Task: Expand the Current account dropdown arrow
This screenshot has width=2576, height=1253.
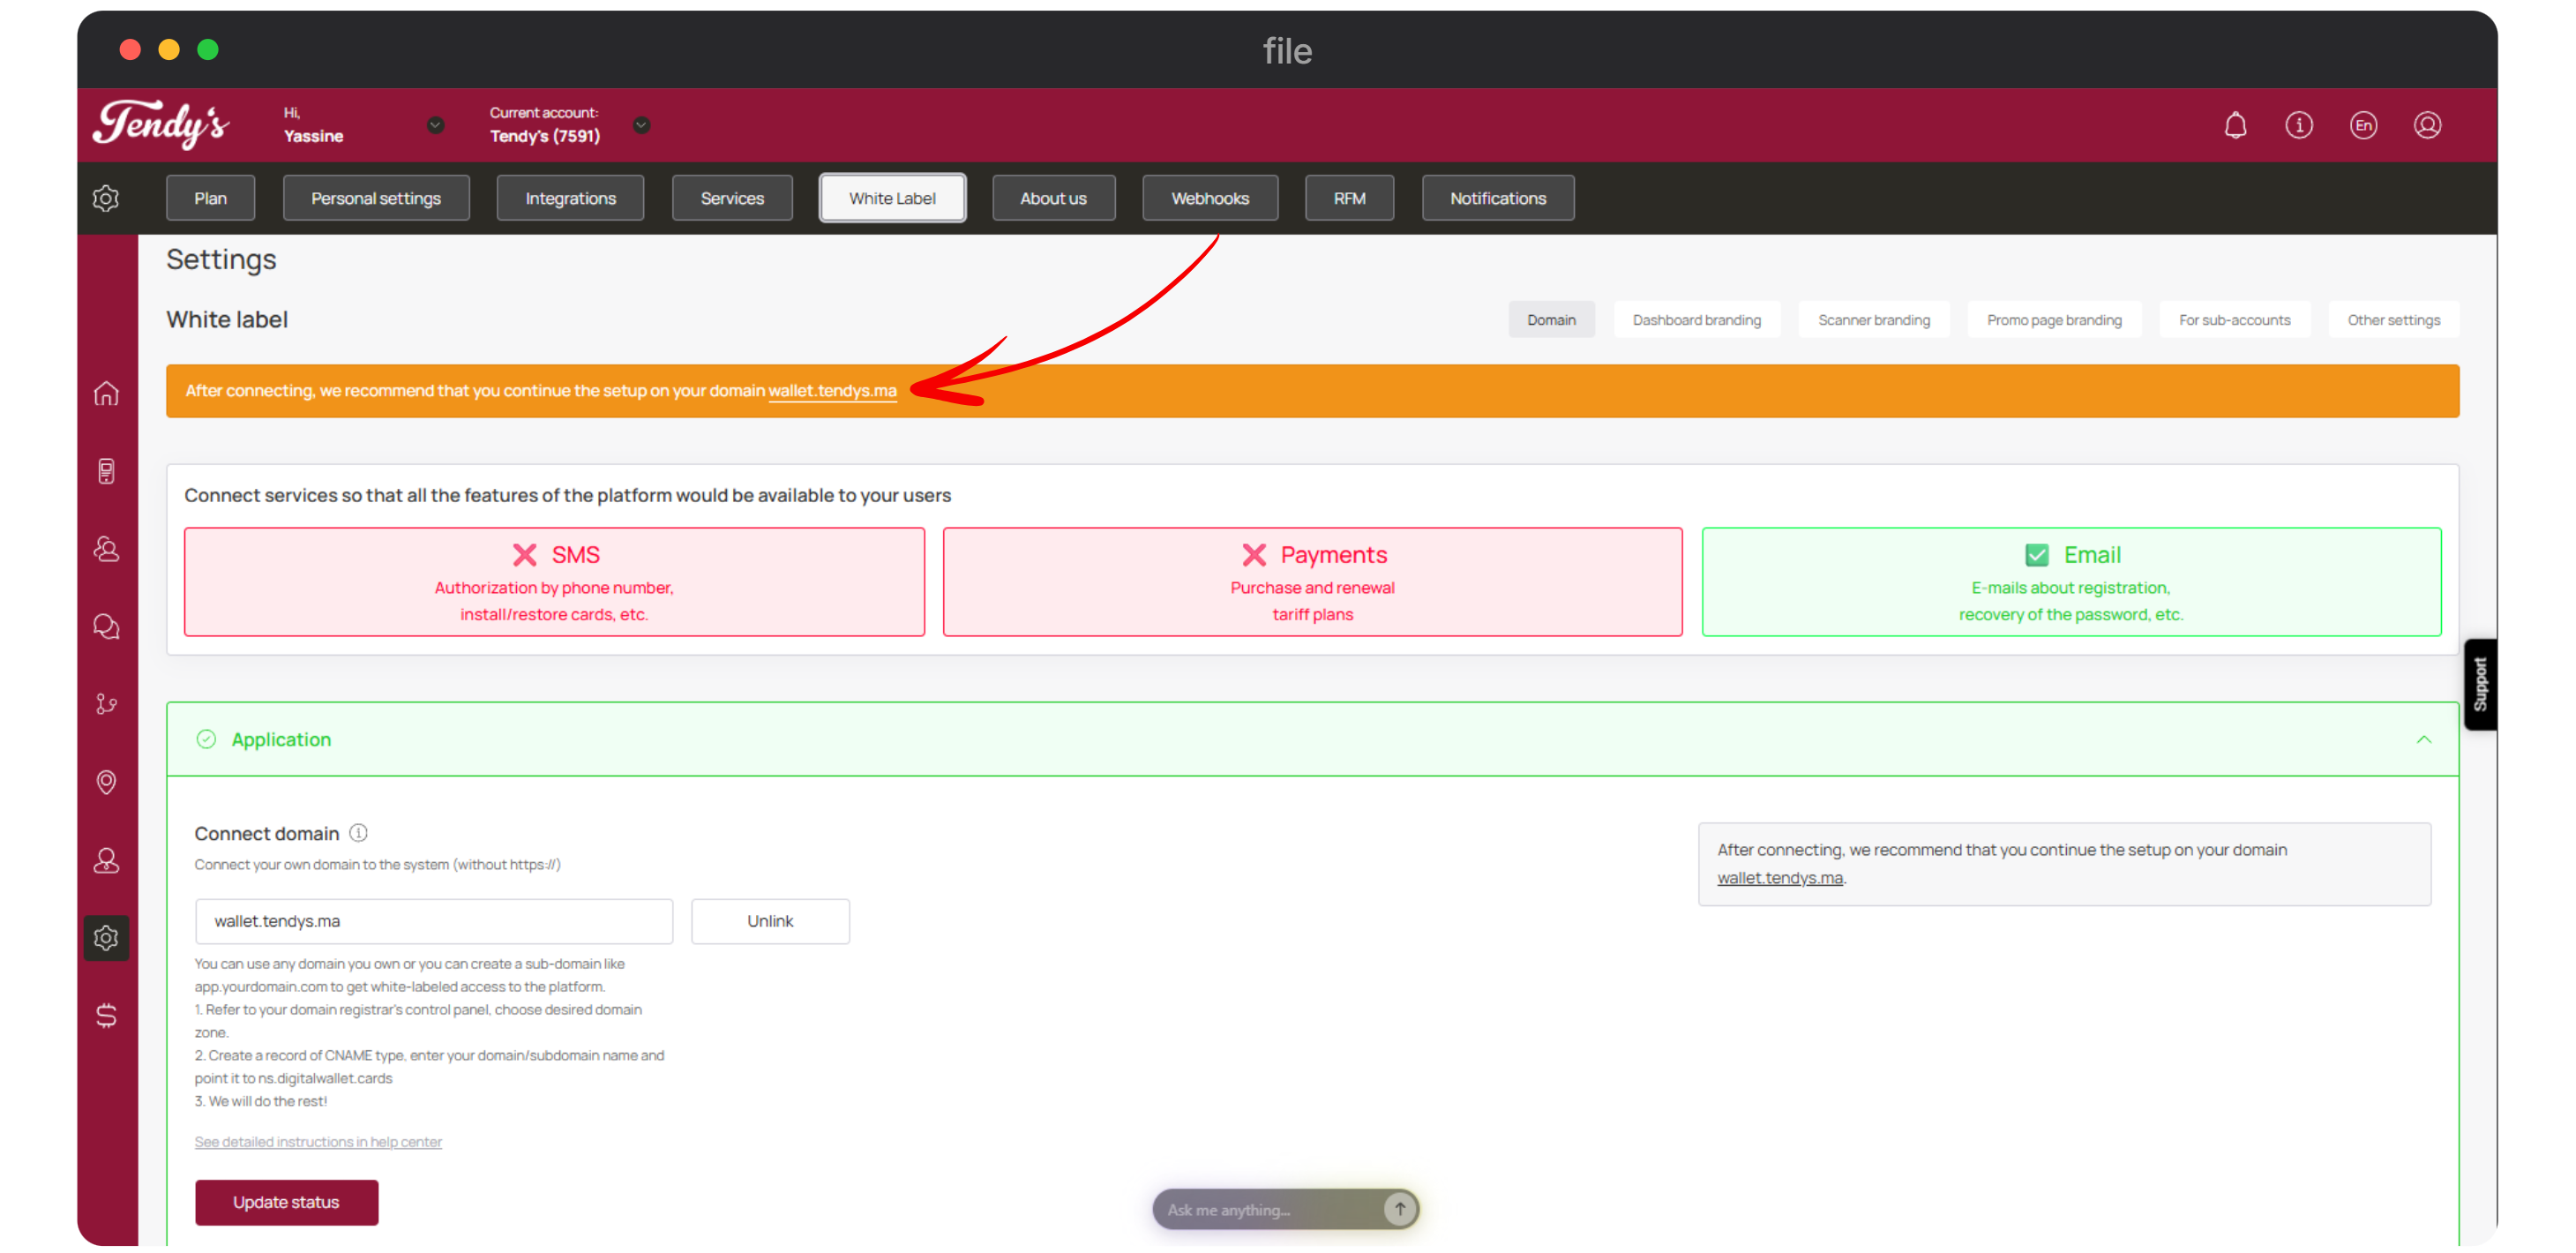Action: [x=642, y=125]
